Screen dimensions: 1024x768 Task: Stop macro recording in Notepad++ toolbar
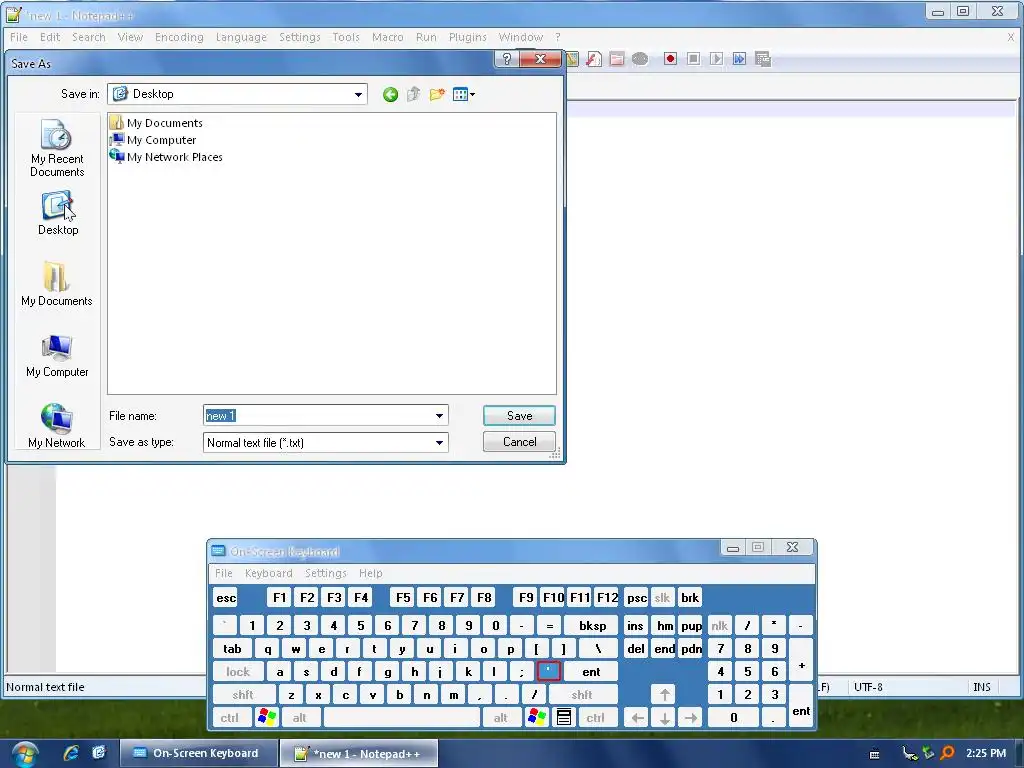coord(694,59)
